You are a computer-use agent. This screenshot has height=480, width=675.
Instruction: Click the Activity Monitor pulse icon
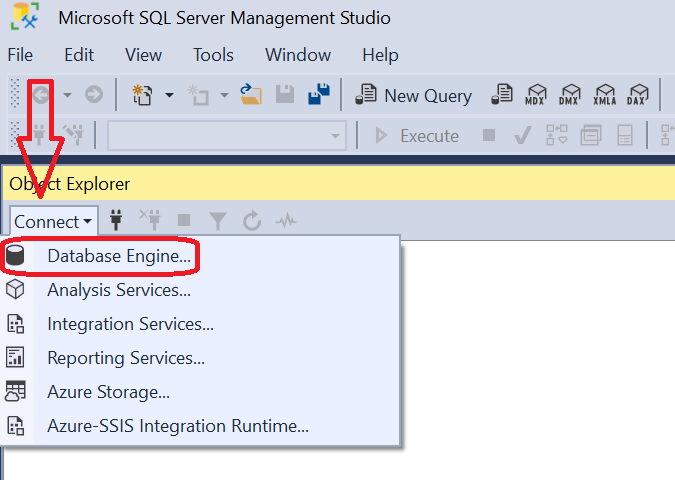(286, 221)
